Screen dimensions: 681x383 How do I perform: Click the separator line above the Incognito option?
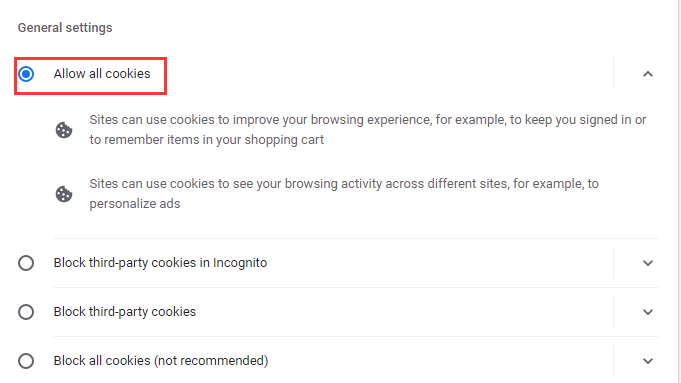[x=356, y=238]
